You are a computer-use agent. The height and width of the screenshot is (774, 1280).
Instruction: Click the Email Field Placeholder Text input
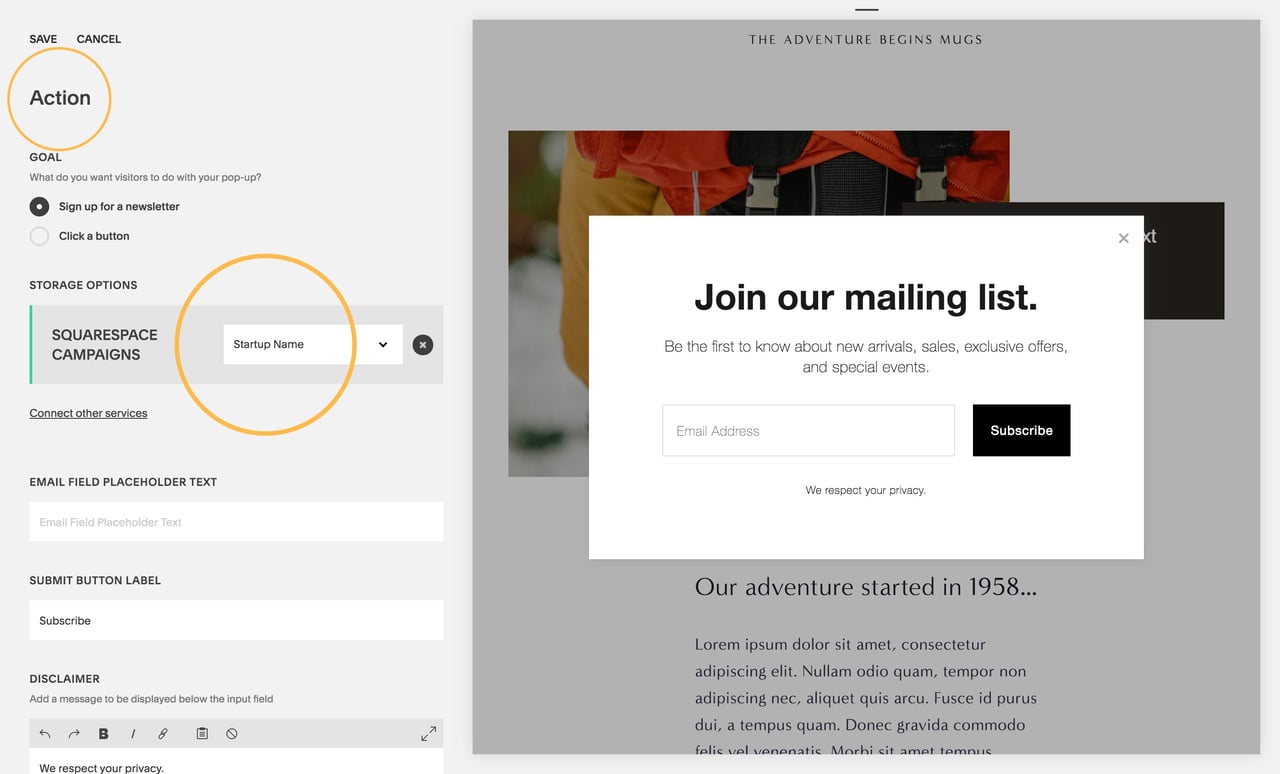[235, 521]
